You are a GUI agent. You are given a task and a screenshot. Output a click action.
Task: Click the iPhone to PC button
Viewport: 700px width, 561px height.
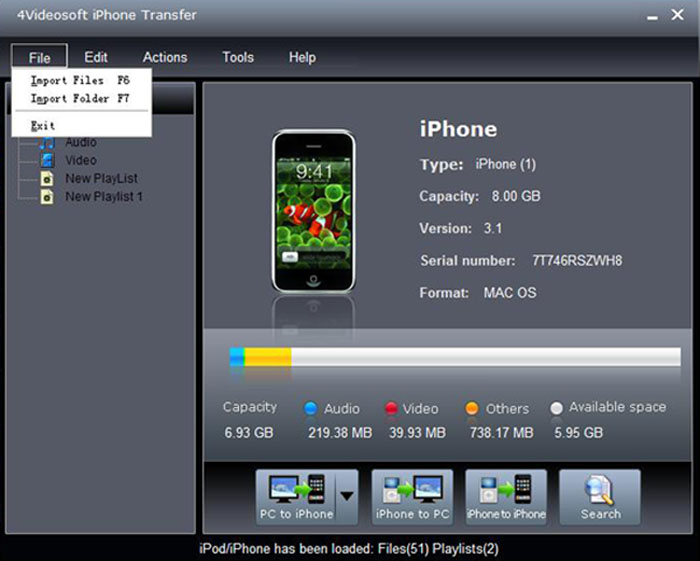(x=412, y=497)
